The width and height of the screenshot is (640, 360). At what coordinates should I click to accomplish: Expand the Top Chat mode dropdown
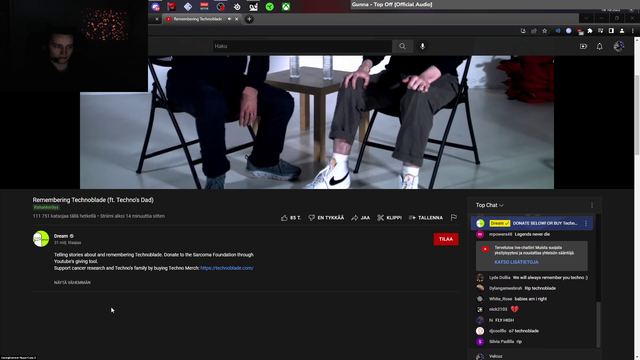(x=489, y=205)
